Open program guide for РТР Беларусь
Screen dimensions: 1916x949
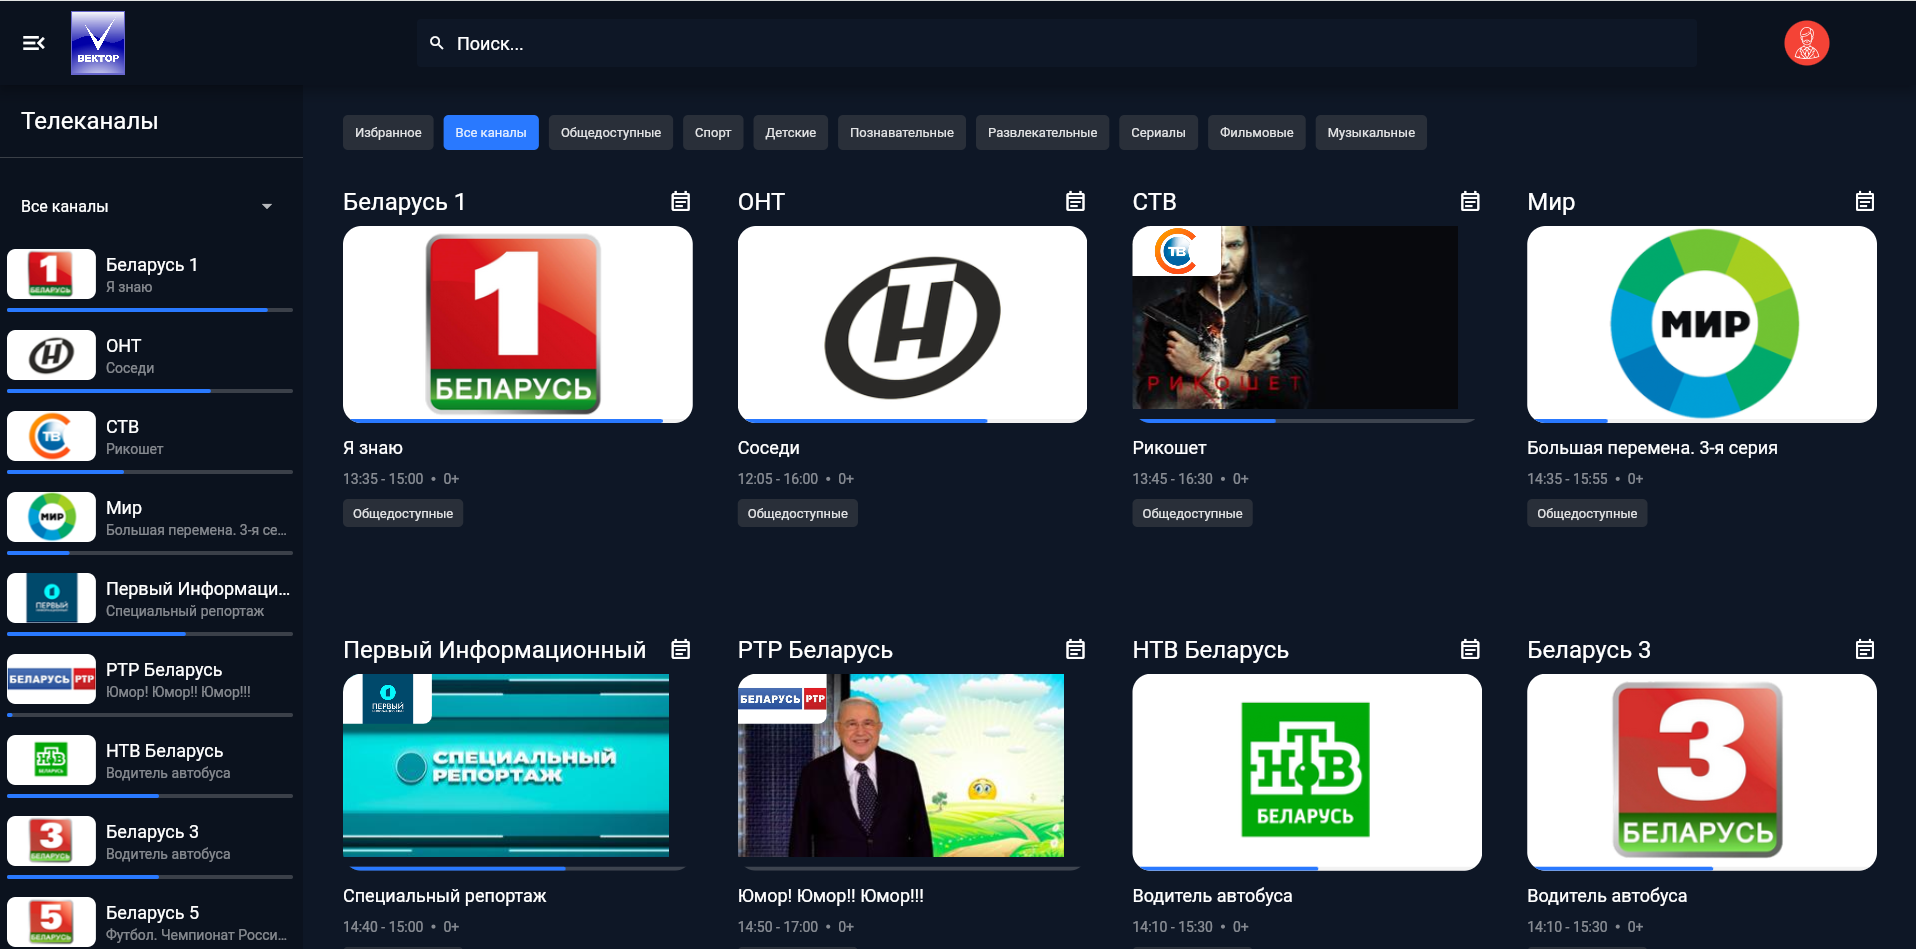(x=1075, y=649)
